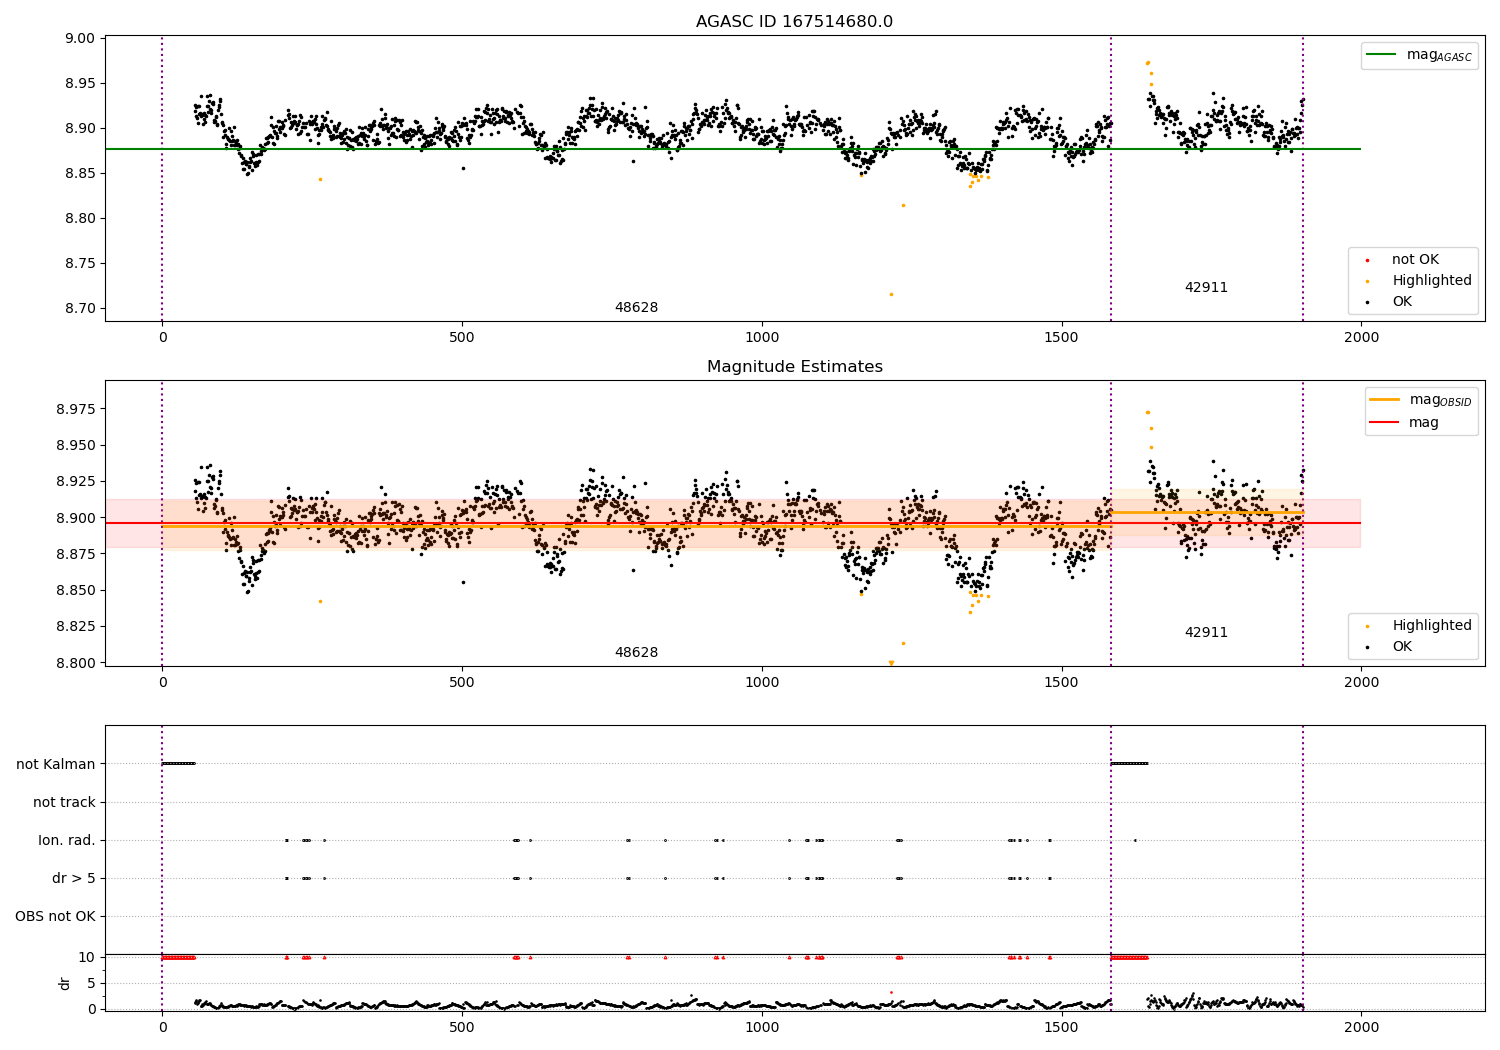The width and height of the screenshot is (1500, 1050).
Task: Click the 8.975 y-axis tick label
Action: tap(77, 410)
